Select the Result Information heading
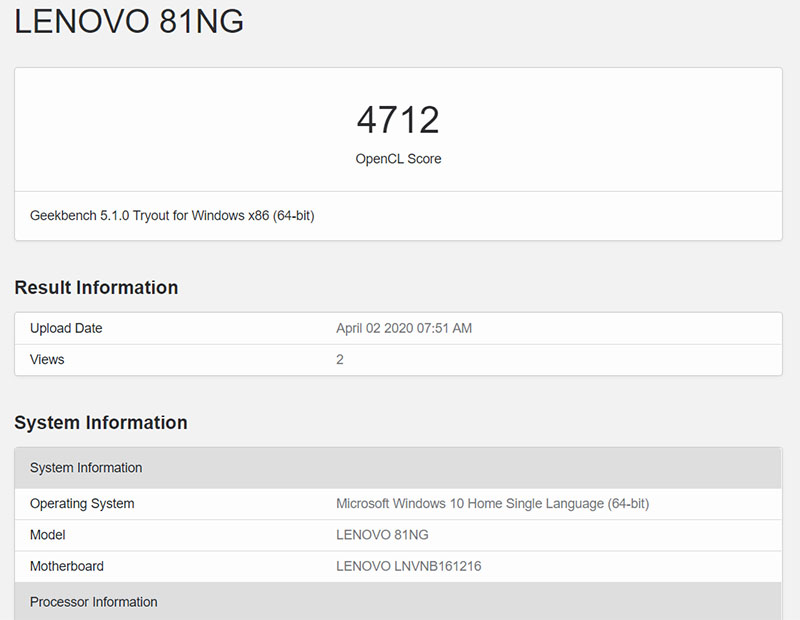The image size is (800, 620). [96, 288]
